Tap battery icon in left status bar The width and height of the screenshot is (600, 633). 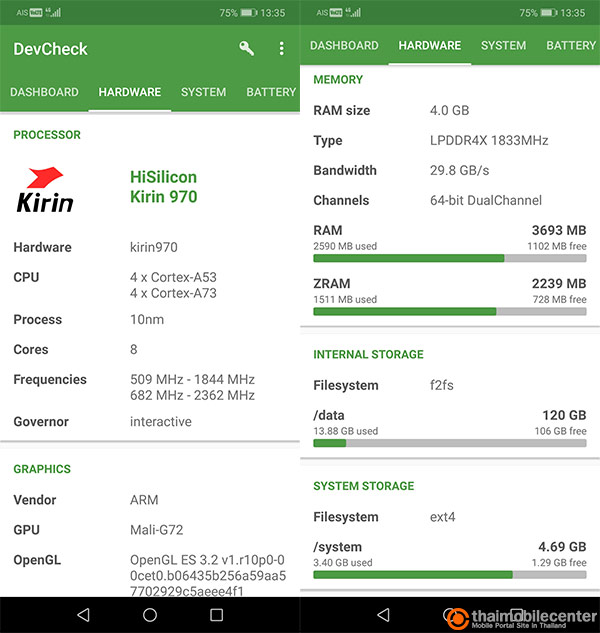click(x=249, y=13)
